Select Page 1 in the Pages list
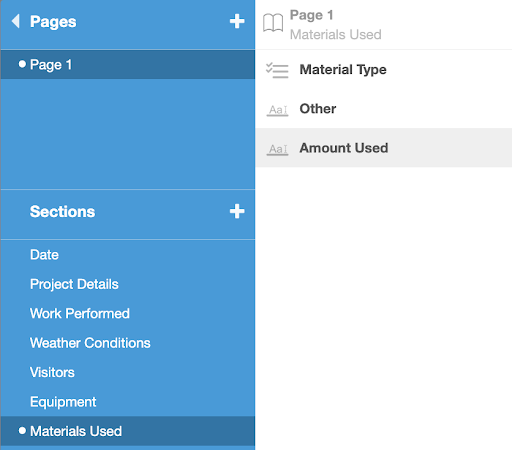The image size is (512, 450). (128, 65)
